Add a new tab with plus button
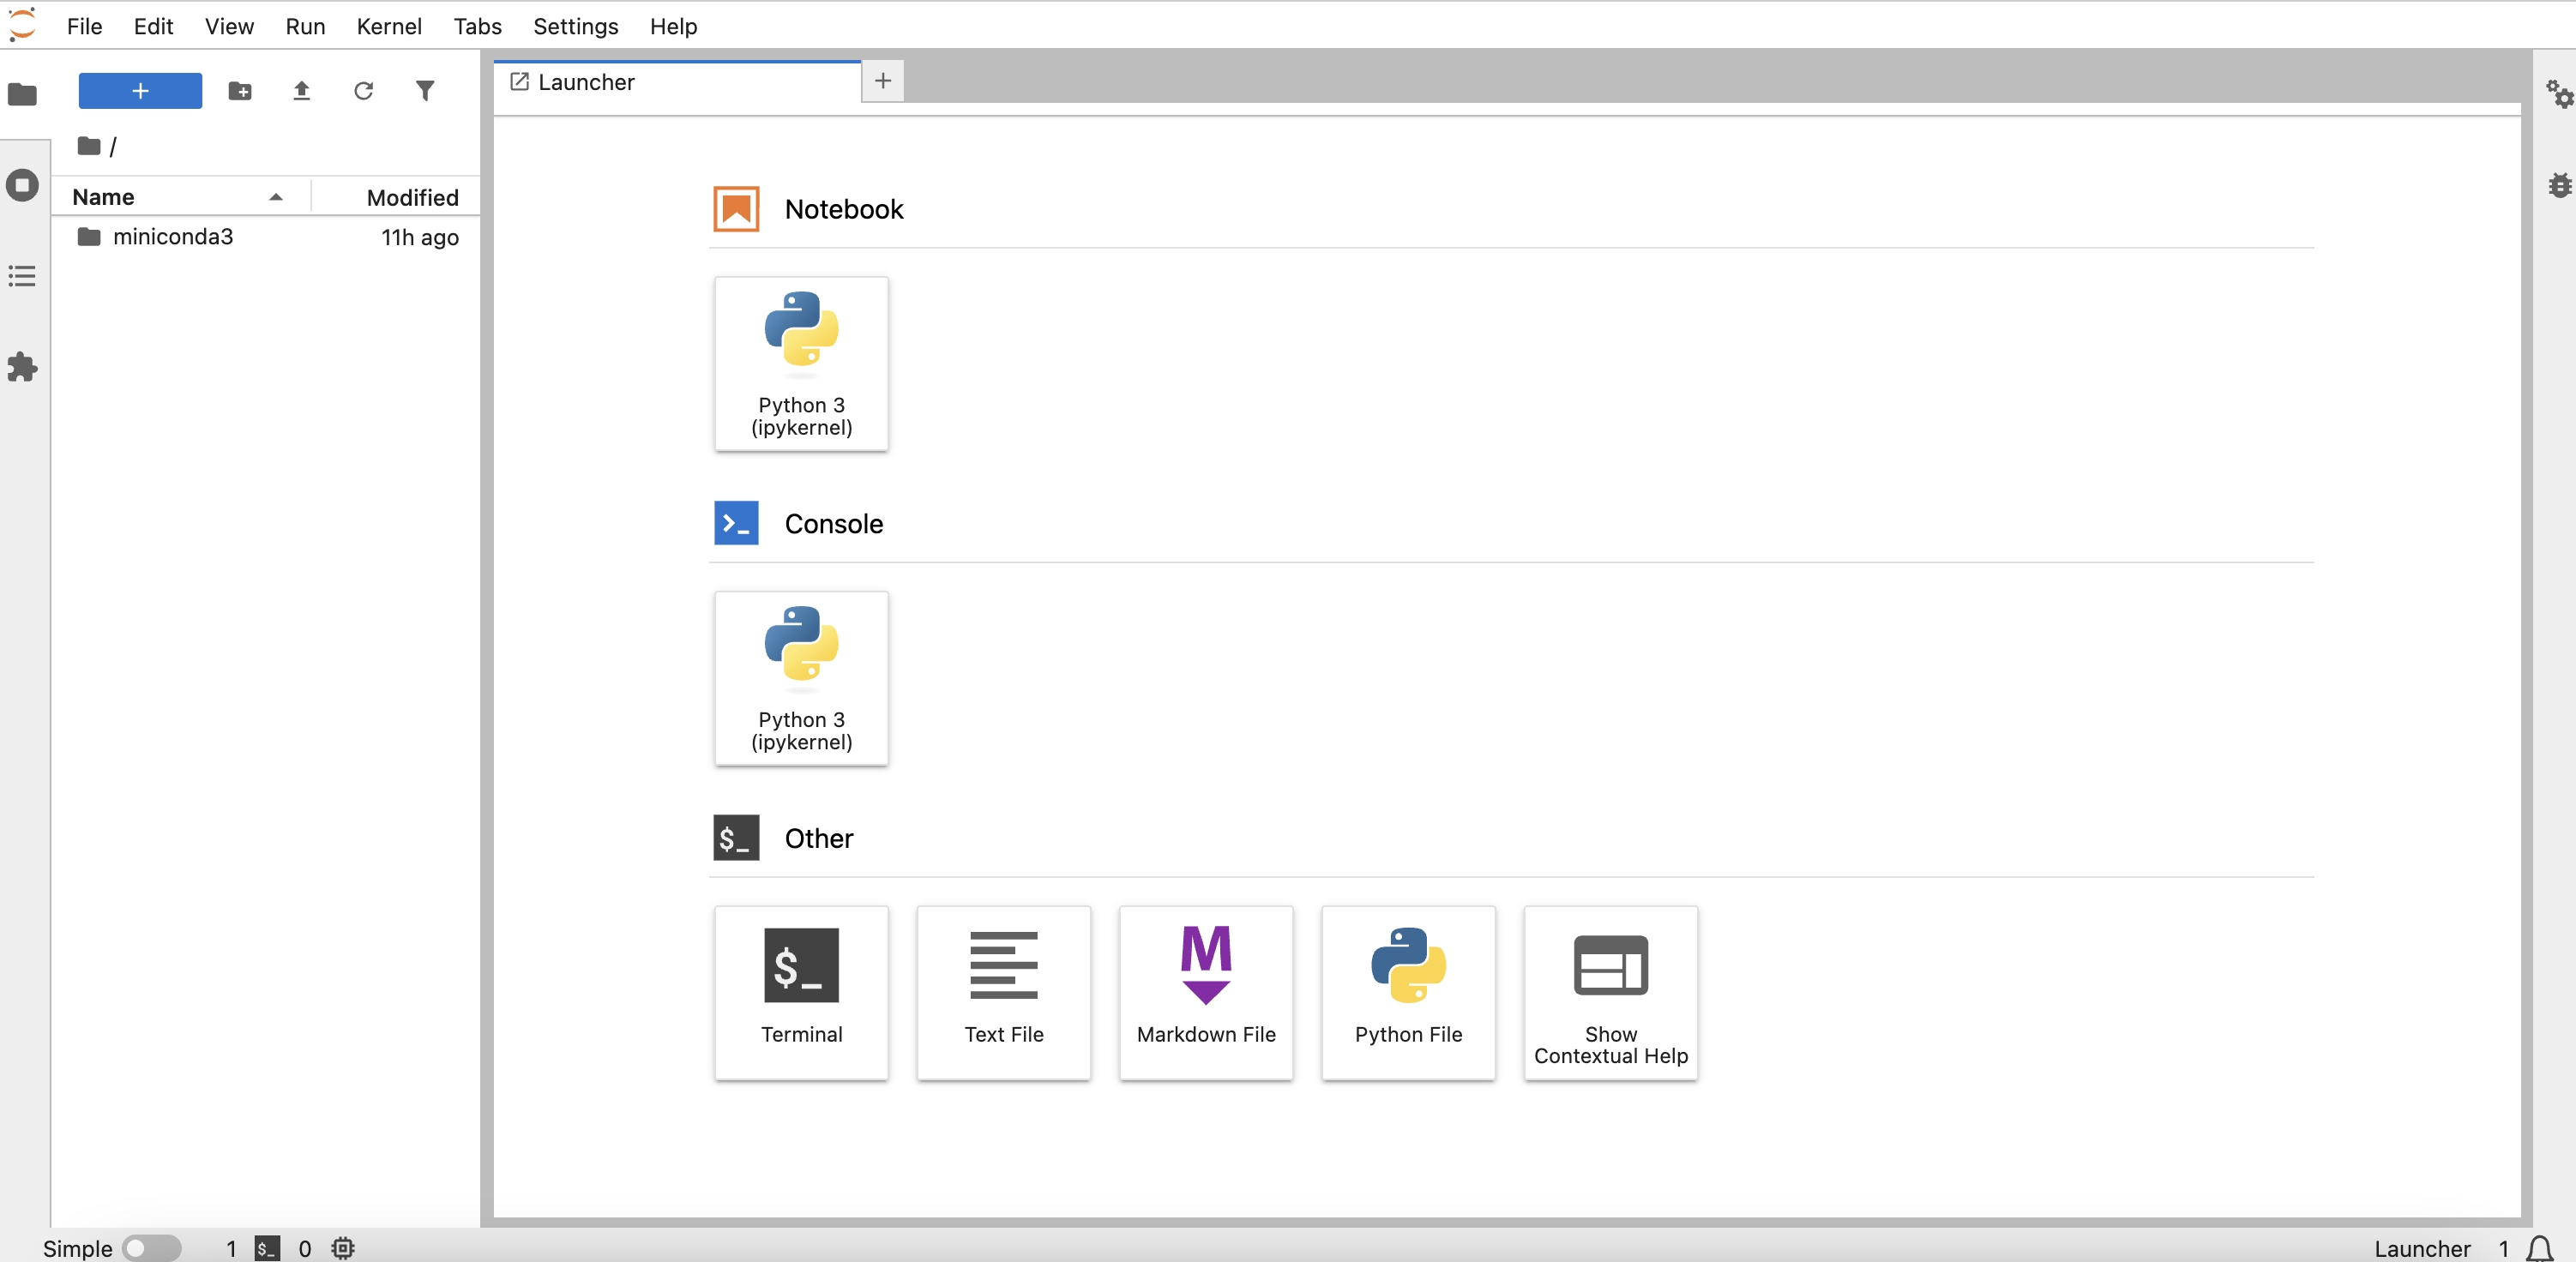The image size is (2576, 1262). [882, 81]
